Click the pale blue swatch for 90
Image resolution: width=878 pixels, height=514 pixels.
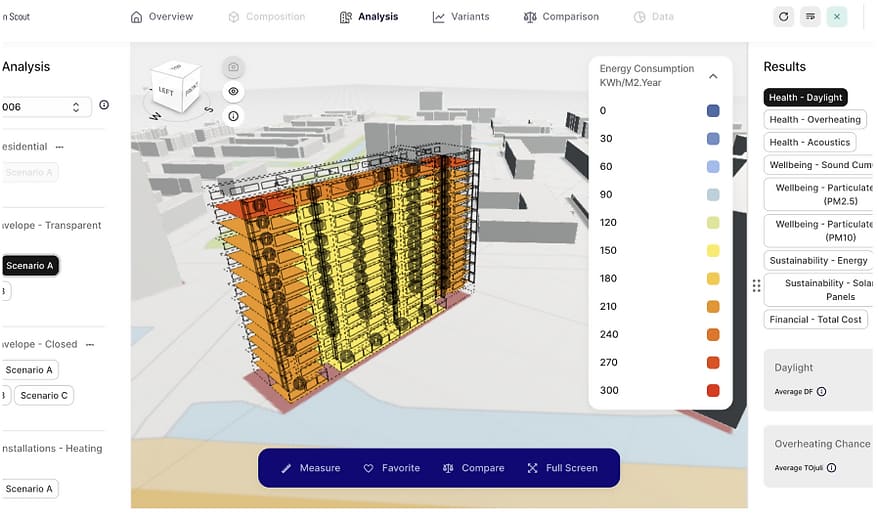(713, 195)
